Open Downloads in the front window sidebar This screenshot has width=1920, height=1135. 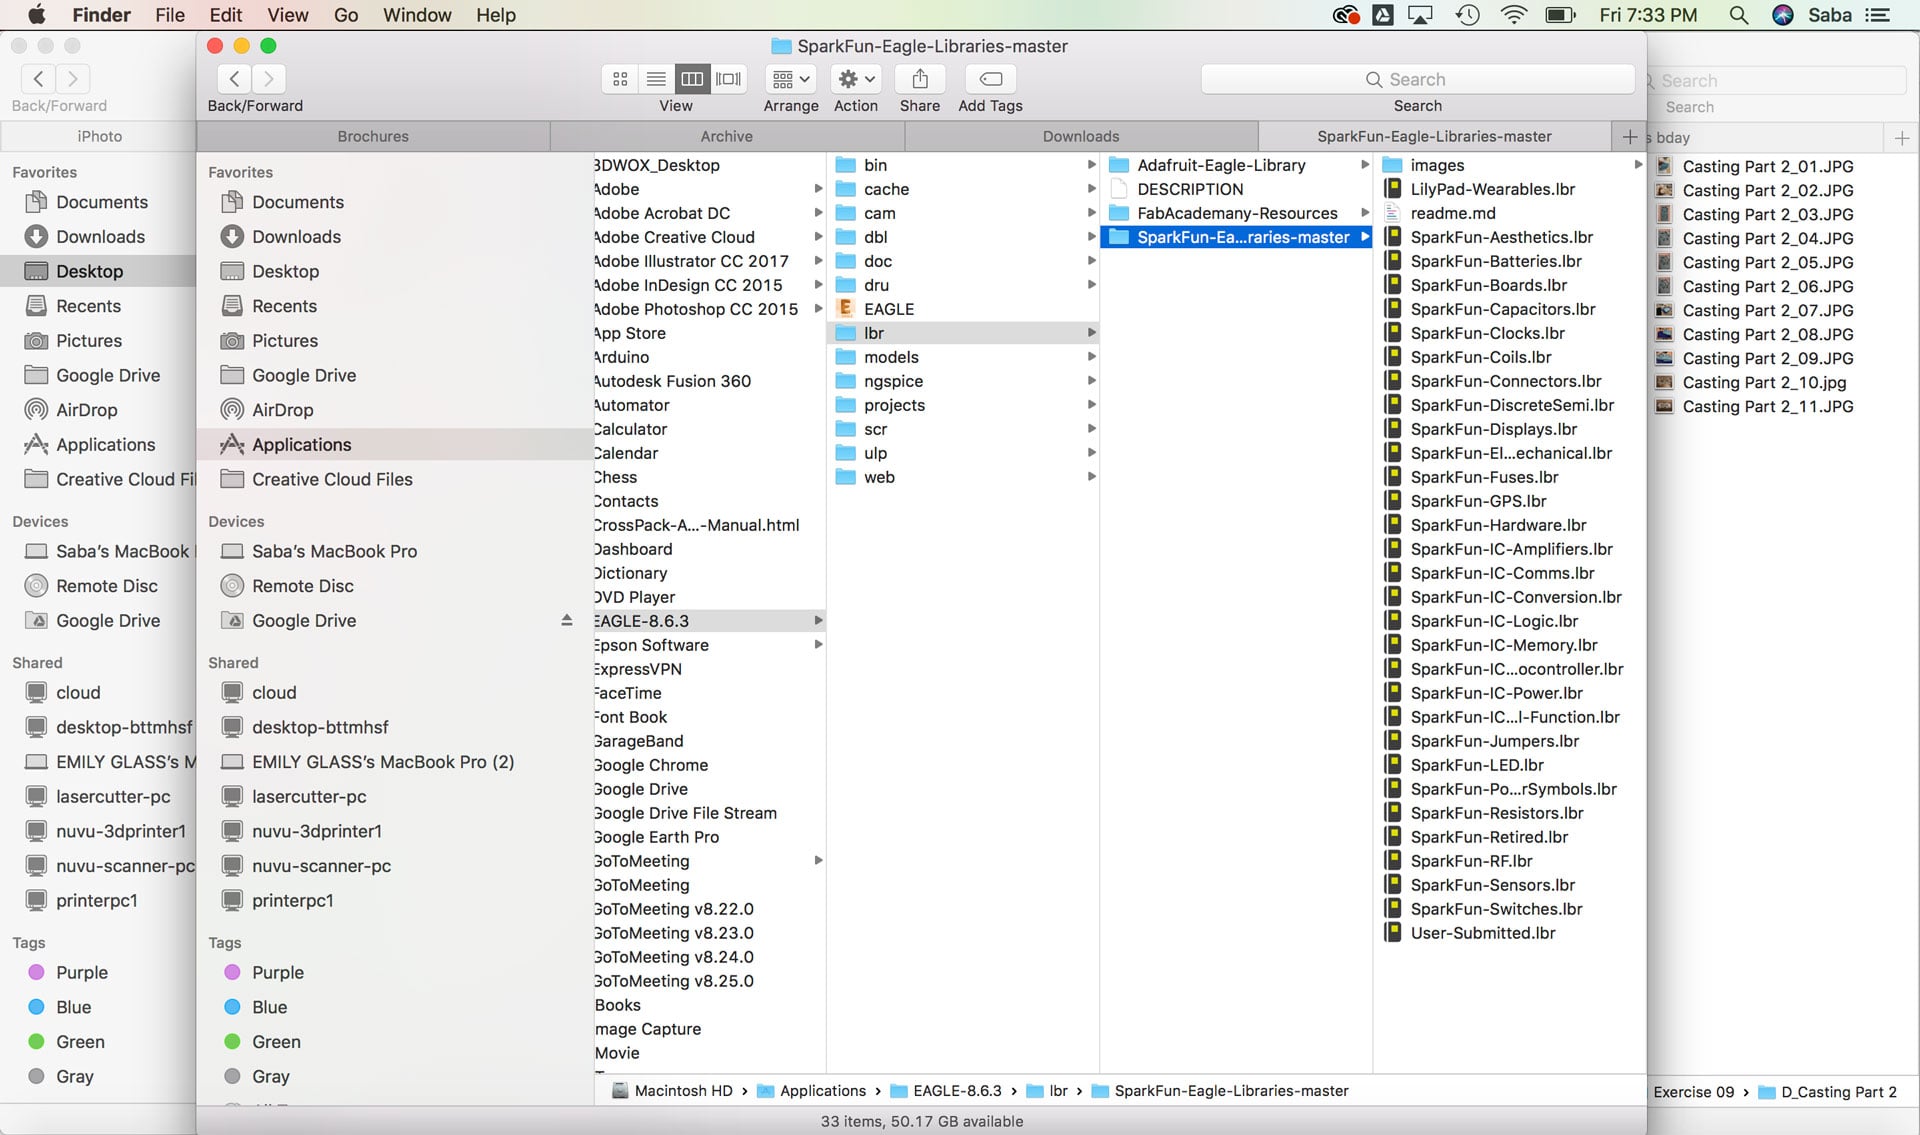point(296,237)
